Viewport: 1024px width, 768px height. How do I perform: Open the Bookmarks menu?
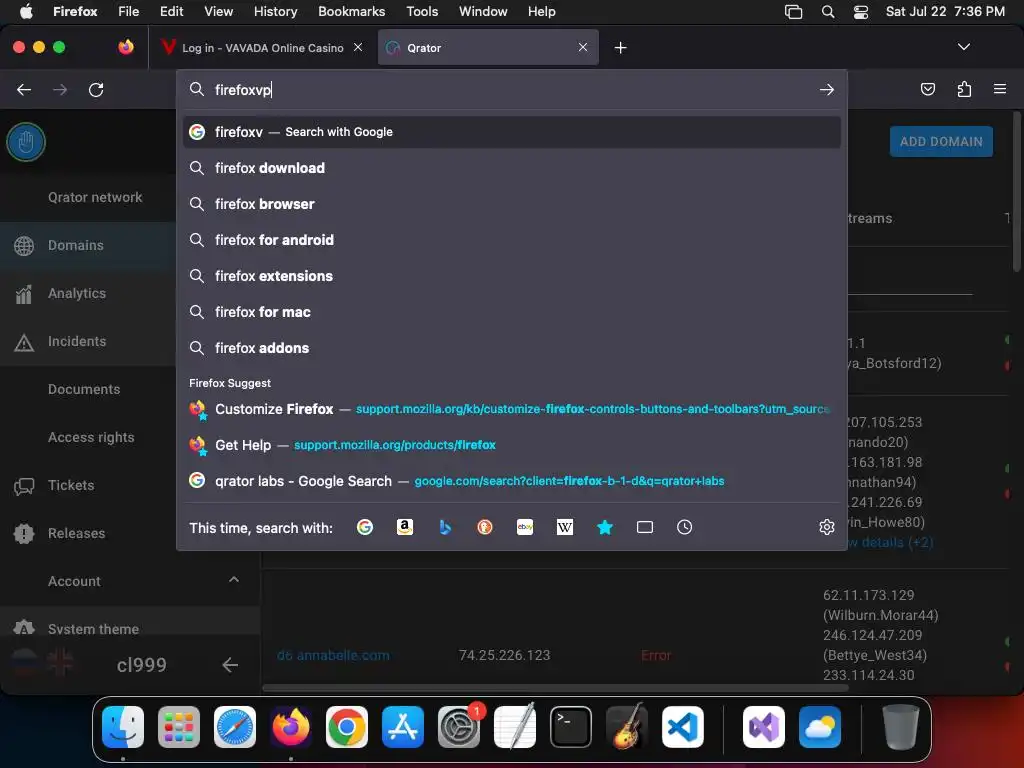pos(351,12)
